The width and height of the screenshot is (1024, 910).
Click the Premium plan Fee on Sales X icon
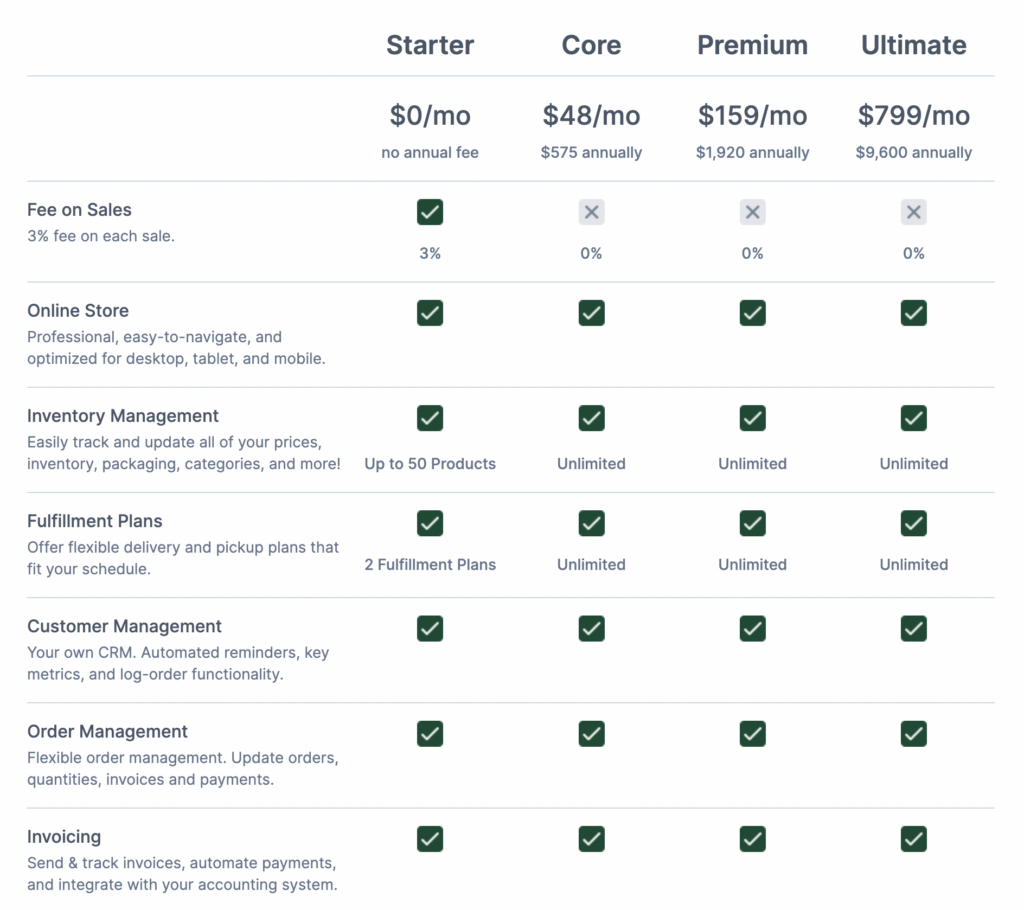[752, 212]
